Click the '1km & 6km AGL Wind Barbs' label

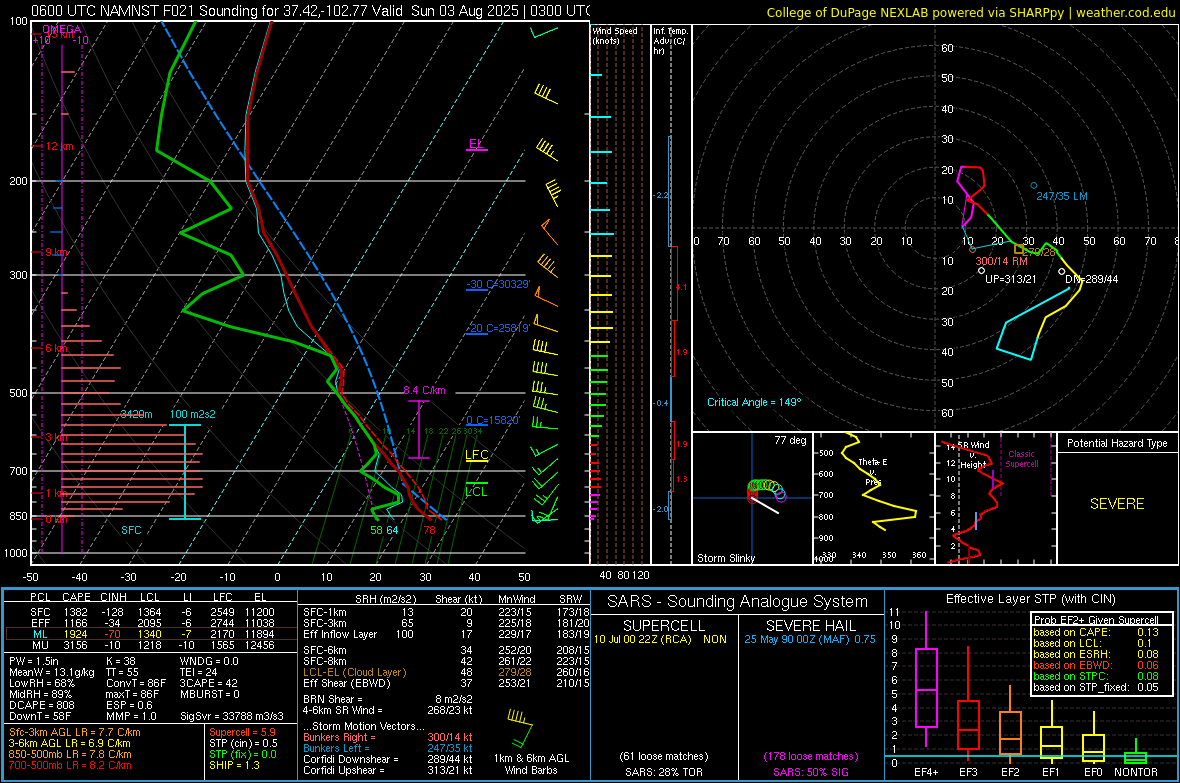[531, 764]
